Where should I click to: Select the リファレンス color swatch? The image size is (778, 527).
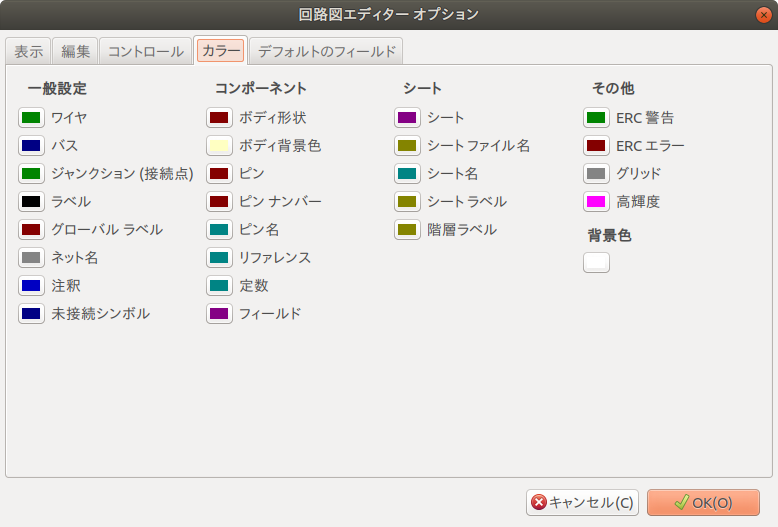click(219, 258)
